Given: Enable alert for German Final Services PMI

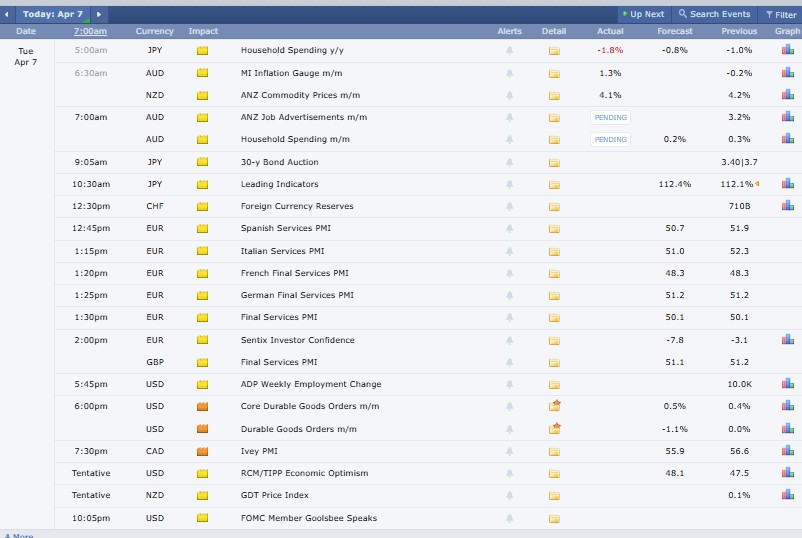Looking at the screenshot, I should pos(510,296).
